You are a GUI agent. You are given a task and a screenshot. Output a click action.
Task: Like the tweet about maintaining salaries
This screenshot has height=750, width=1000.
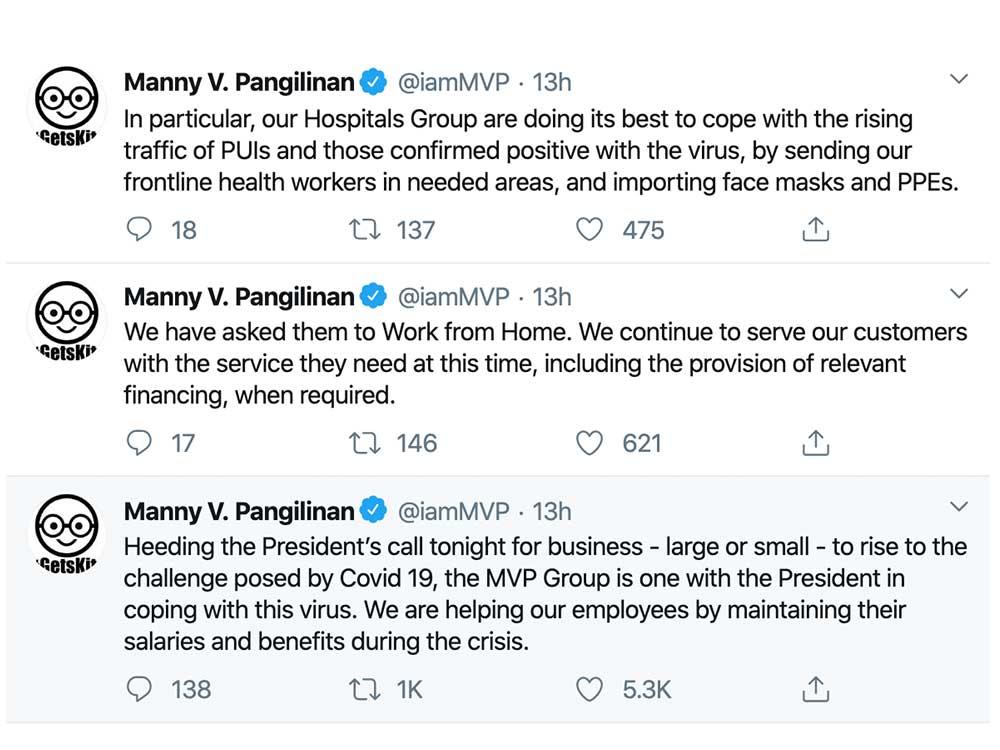pos(589,689)
